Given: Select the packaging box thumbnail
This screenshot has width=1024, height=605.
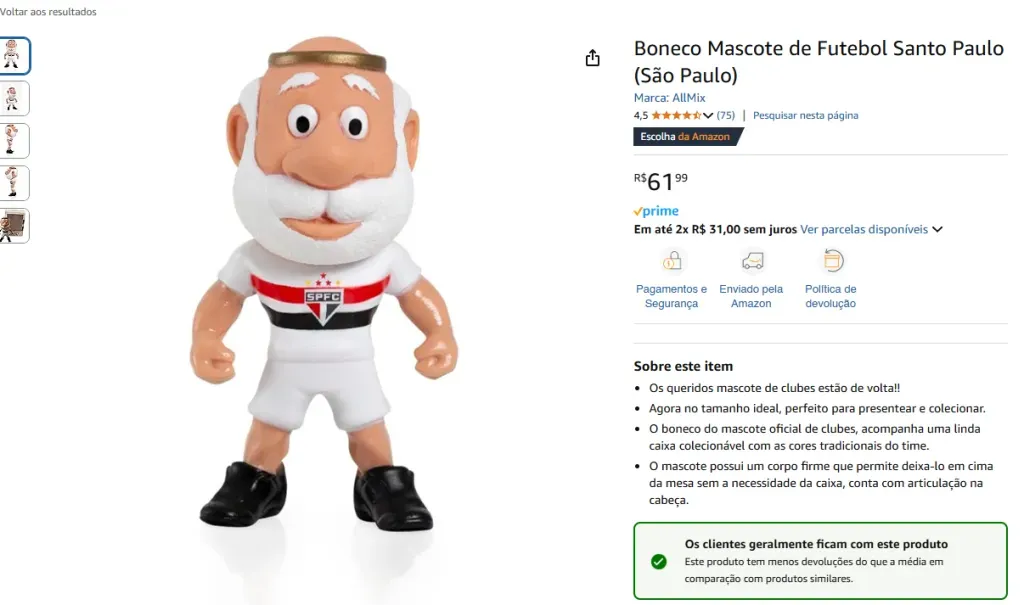Looking at the screenshot, I should tap(14, 226).
